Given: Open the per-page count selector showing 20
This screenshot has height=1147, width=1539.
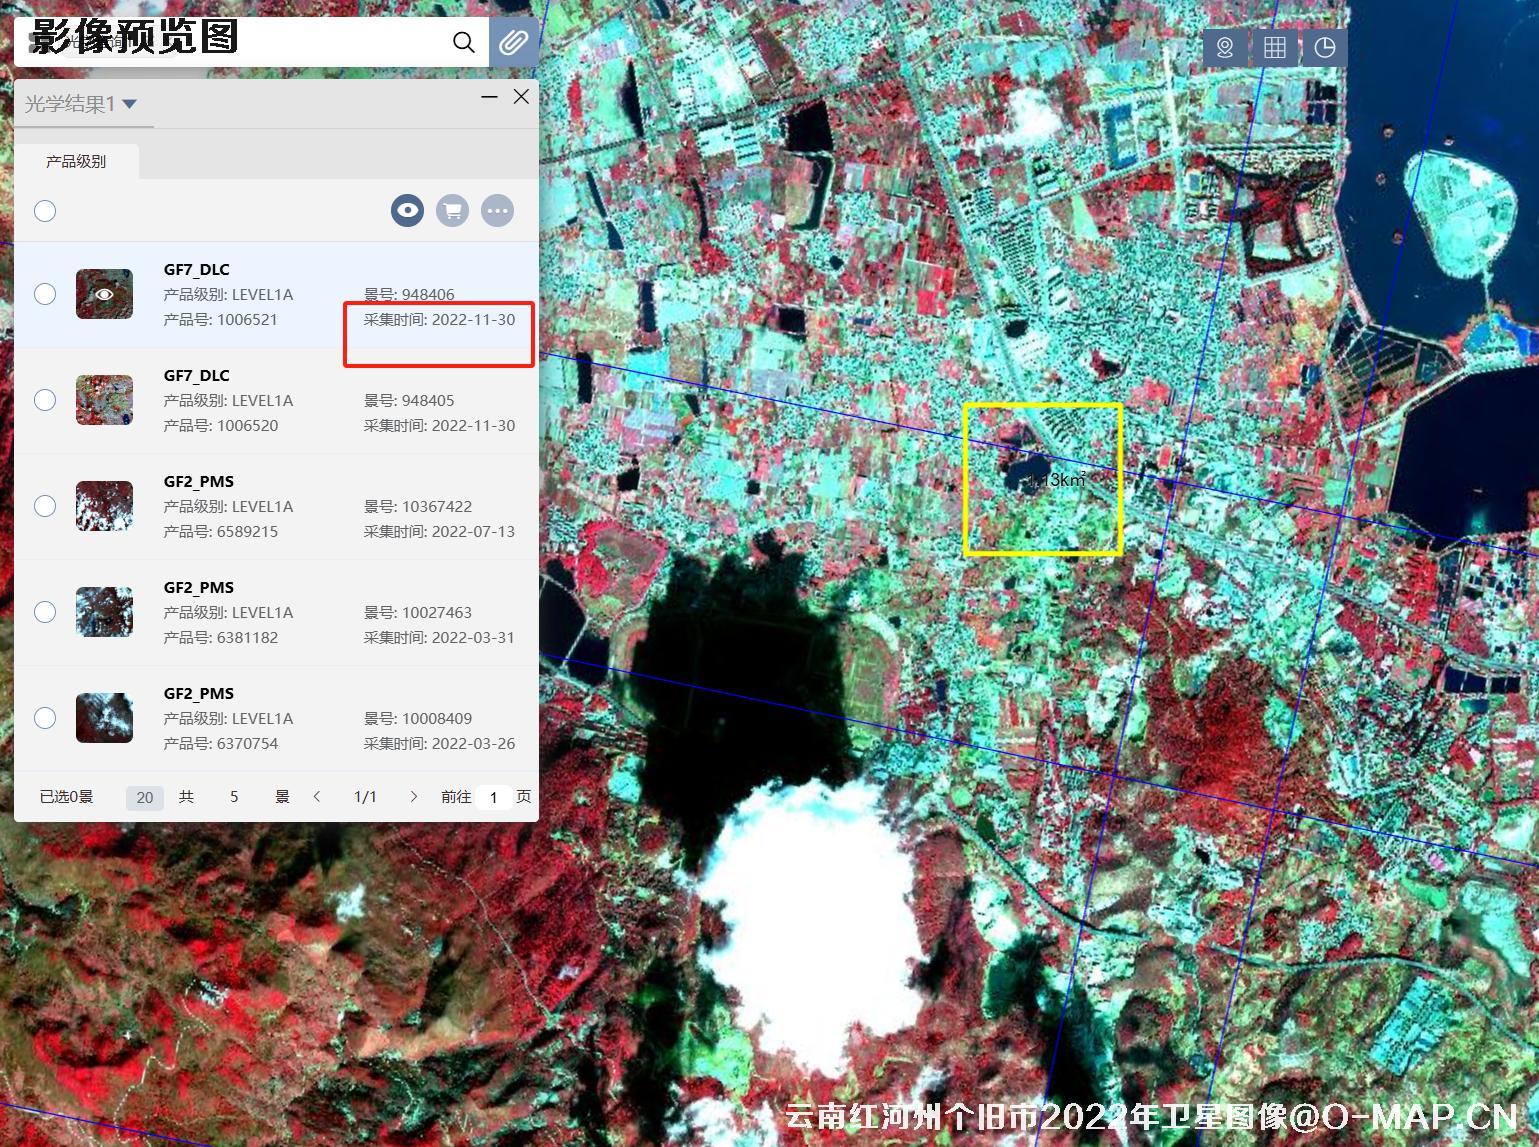Looking at the screenshot, I should (144, 797).
